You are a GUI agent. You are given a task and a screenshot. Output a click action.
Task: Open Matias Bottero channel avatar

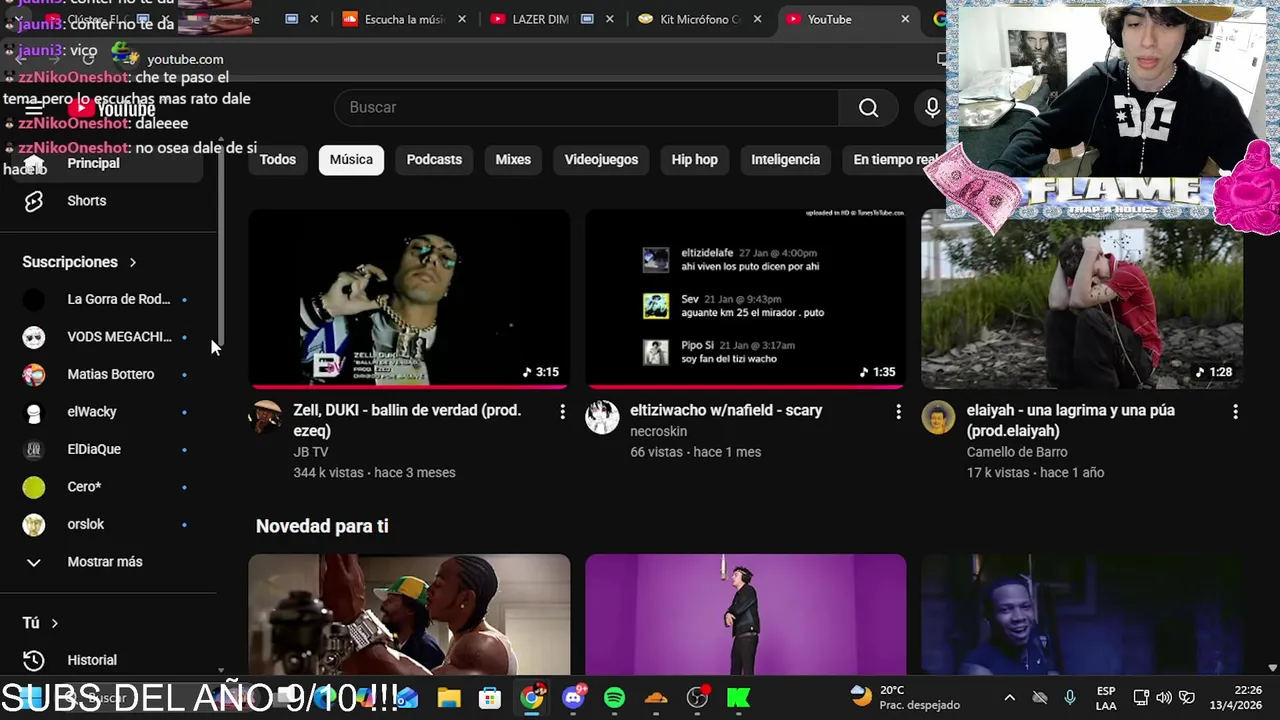point(34,374)
